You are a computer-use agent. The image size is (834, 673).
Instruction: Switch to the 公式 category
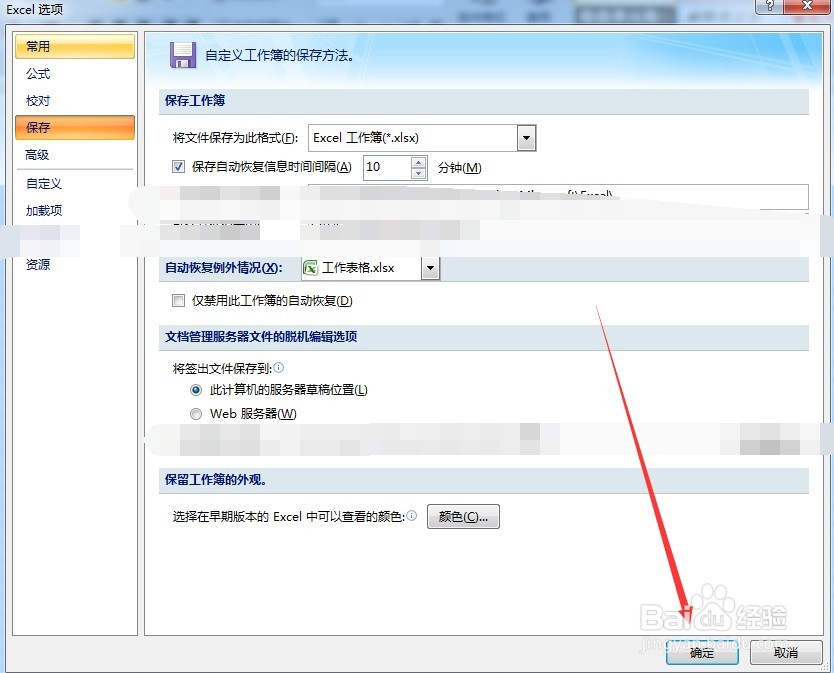[x=38, y=73]
